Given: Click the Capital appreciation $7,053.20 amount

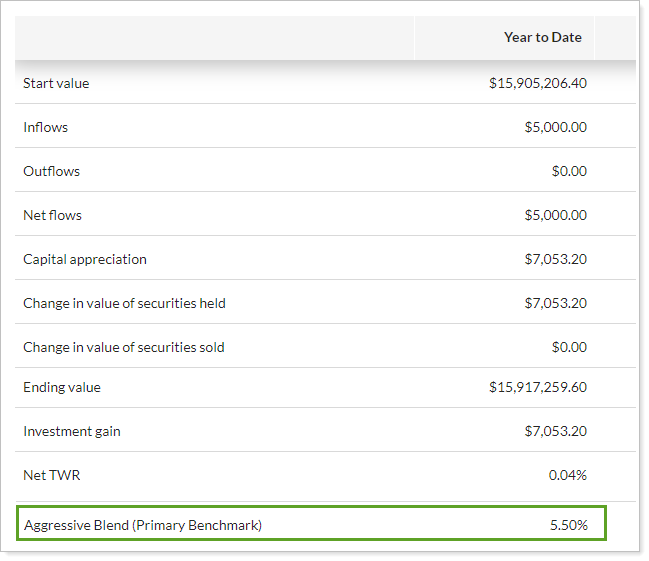Looking at the screenshot, I should pos(555,259).
